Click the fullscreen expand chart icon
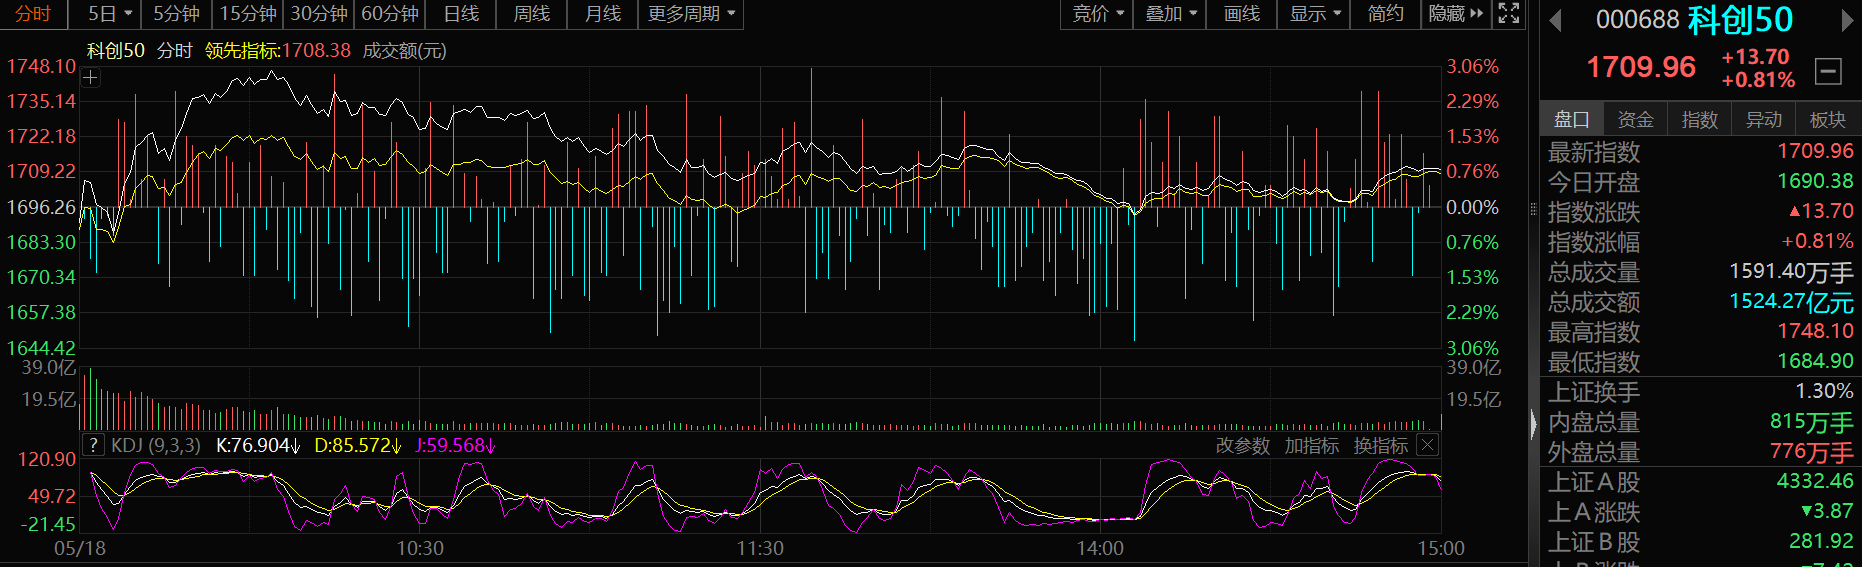This screenshot has width=1862, height=567. (1508, 14)
